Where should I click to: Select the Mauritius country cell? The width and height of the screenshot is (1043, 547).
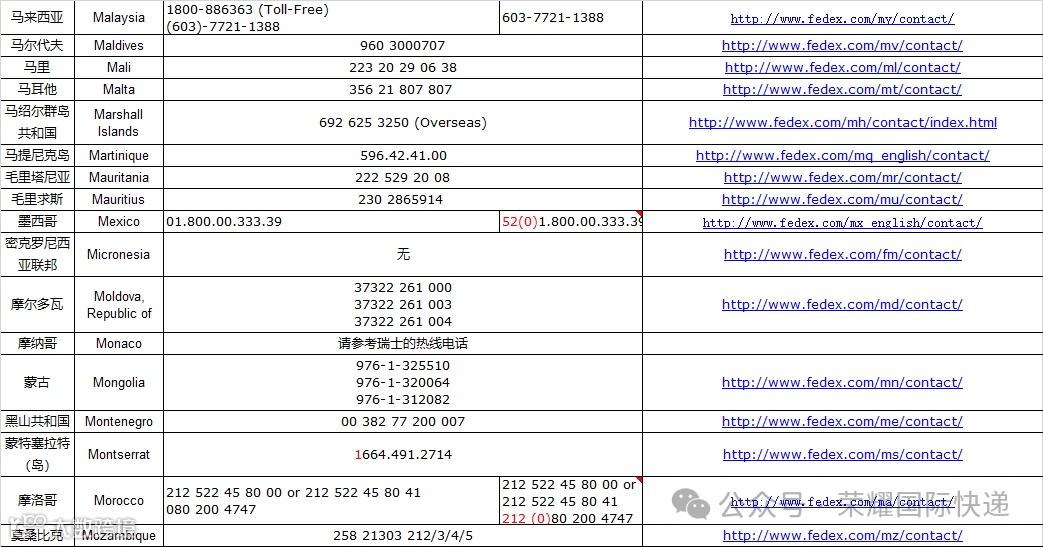pyautogui.click(x=118, y=199)
